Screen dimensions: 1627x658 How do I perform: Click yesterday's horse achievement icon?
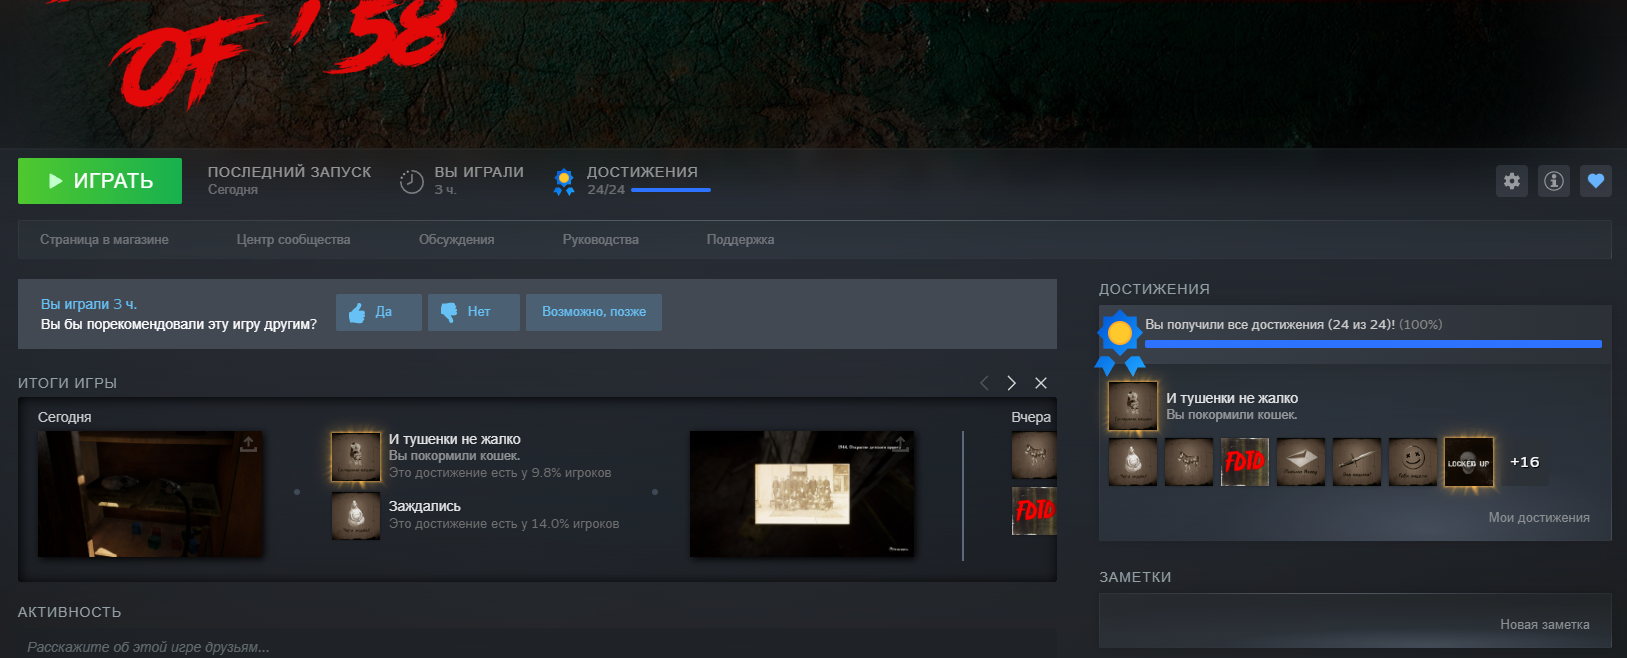pyautogui.click(x=1034, y=456)
